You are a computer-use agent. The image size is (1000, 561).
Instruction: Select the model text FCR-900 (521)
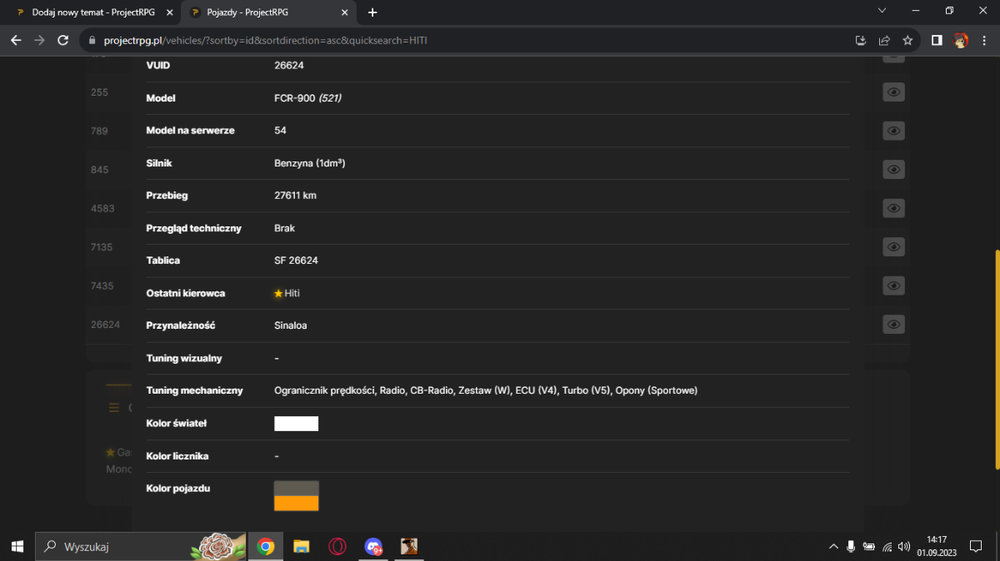click(x=307, y=98)
